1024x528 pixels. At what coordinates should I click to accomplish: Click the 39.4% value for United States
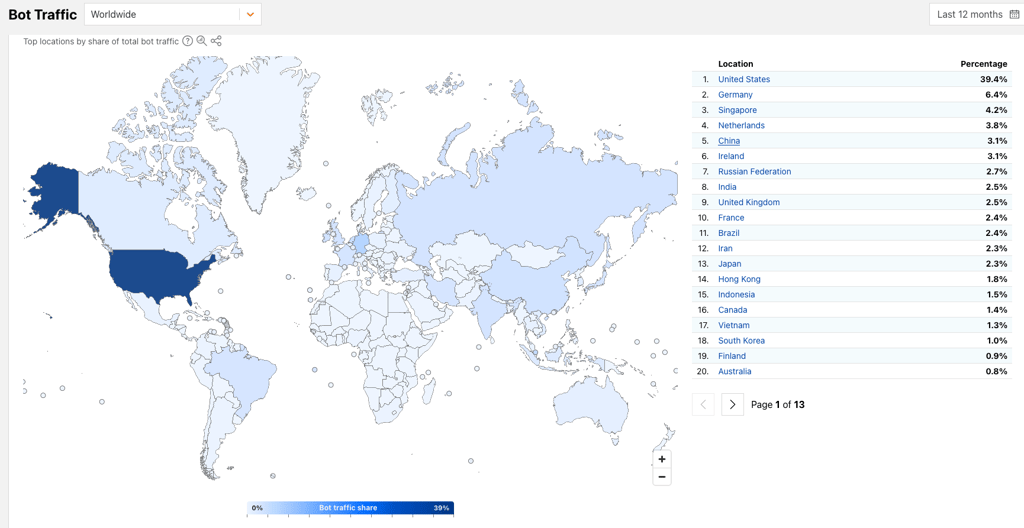click(993, 79)
